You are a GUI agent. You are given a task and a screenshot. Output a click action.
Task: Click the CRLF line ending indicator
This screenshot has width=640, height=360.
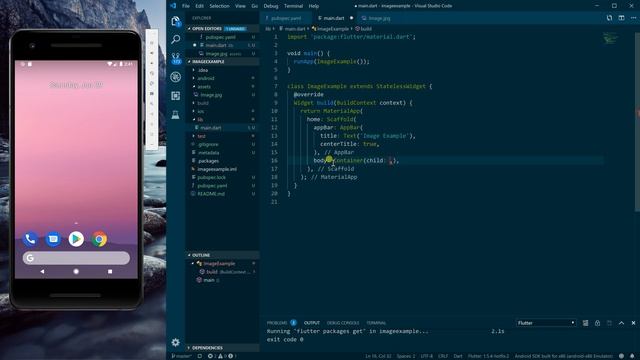click(x=443, y=356)
